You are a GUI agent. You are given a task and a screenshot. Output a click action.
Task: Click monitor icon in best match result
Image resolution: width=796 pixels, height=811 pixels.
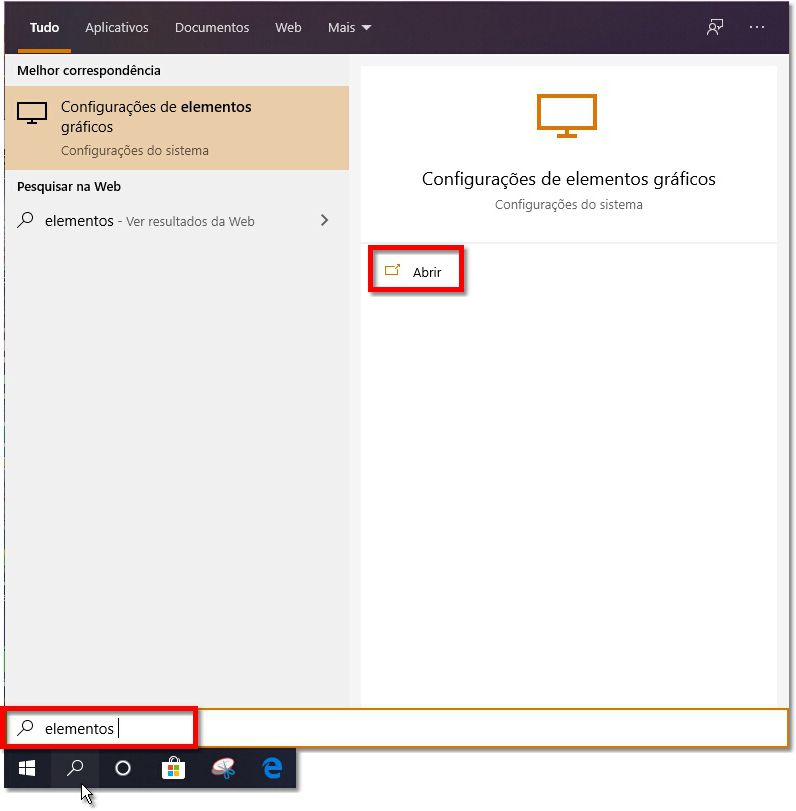pos(32,113)
